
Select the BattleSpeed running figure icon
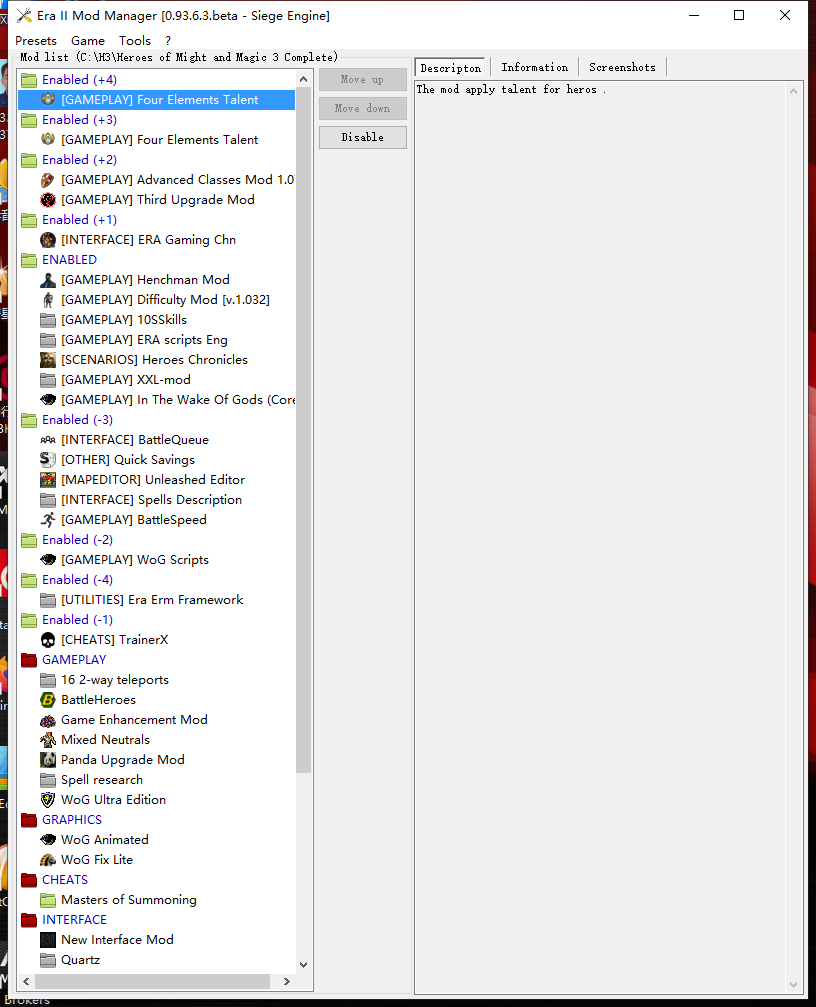[48, 520]
